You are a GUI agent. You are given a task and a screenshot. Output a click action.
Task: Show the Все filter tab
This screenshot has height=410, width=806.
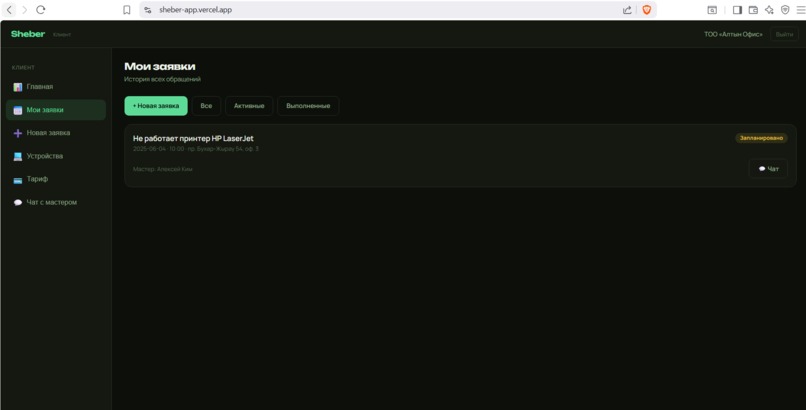tap(206, 106)
